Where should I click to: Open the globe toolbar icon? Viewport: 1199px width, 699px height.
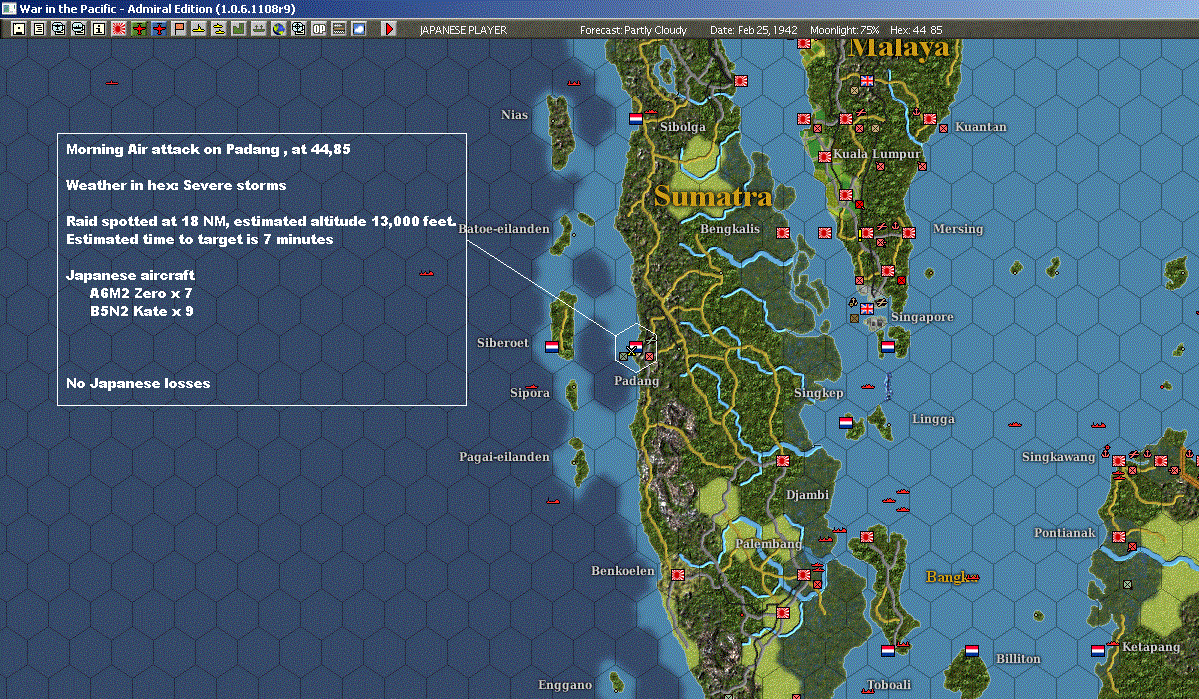coord(278,29)
